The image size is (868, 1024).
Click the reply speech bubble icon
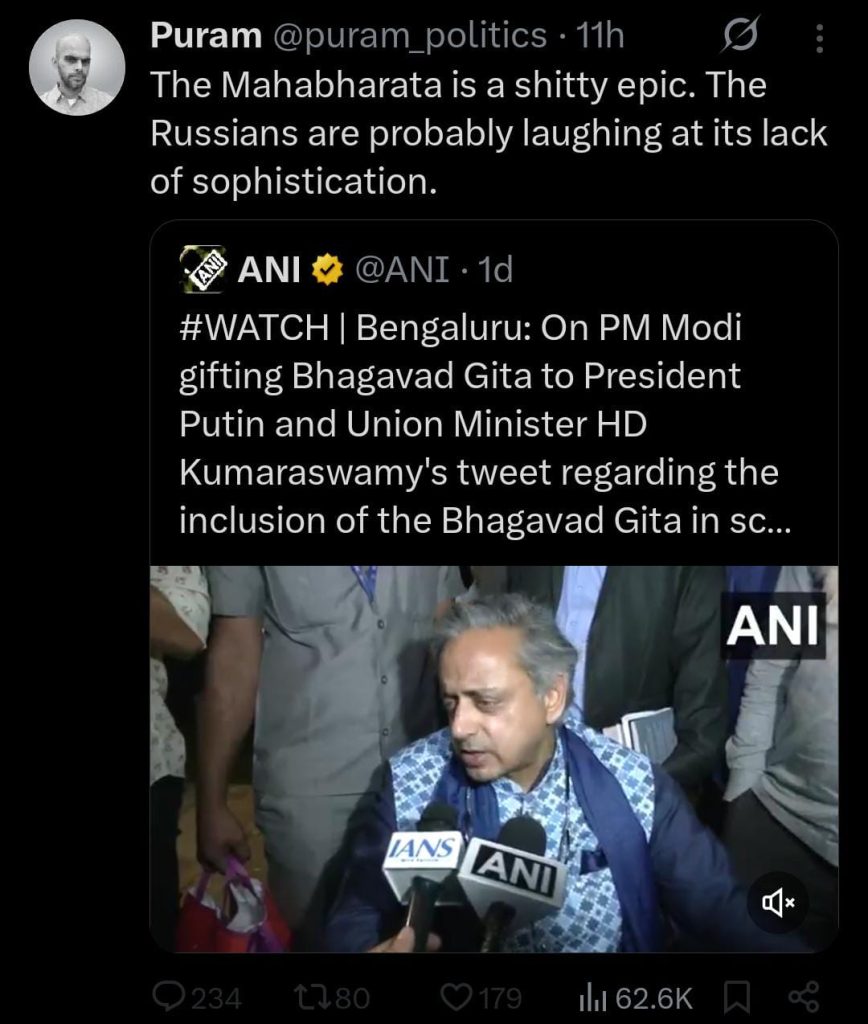[169, 996]
